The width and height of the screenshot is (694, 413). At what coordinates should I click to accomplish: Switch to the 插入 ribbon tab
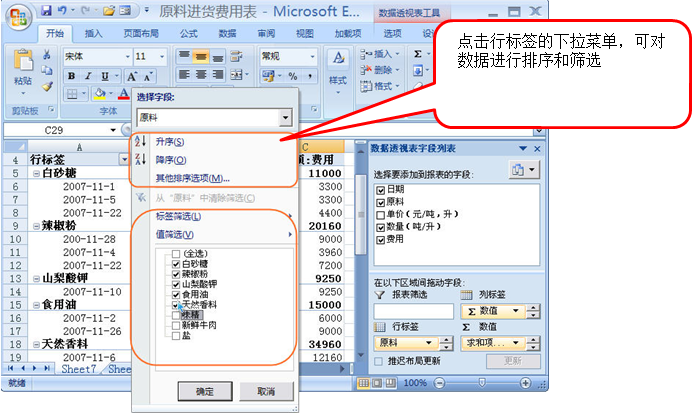point(93,33)
